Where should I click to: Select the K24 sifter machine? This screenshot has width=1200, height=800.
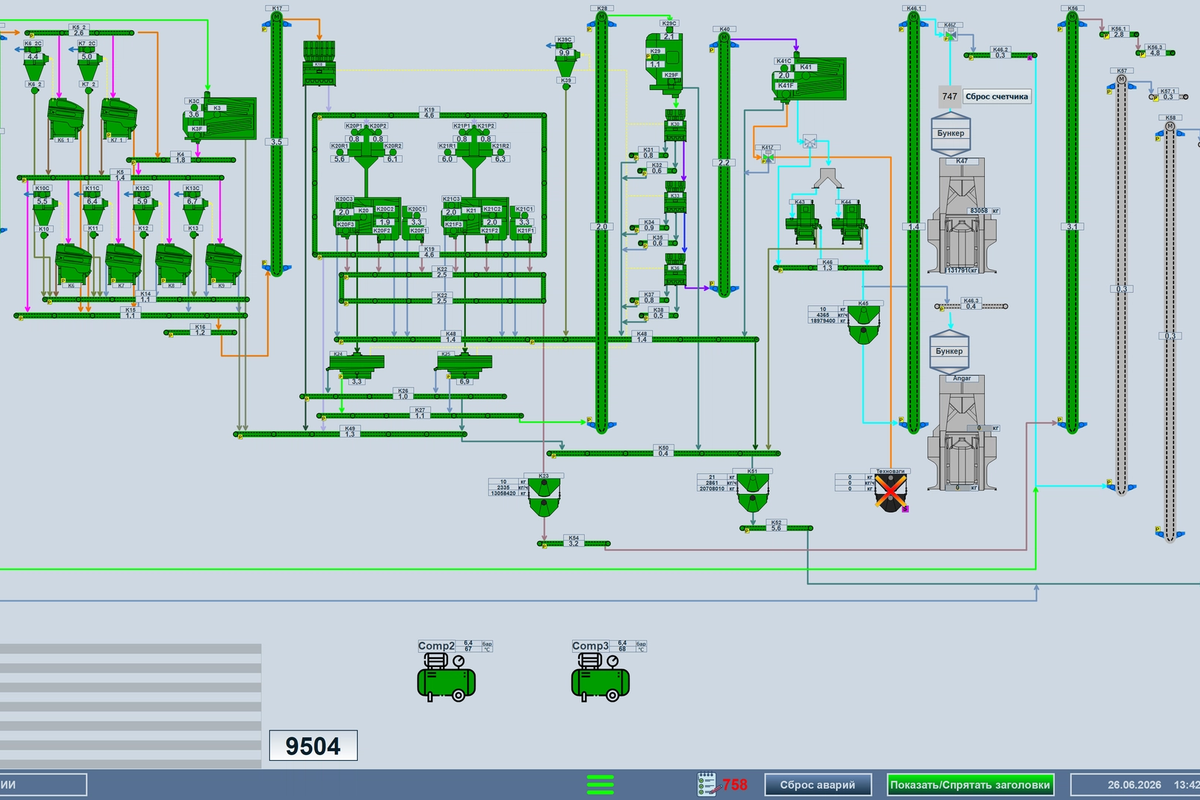click(356, 364)
